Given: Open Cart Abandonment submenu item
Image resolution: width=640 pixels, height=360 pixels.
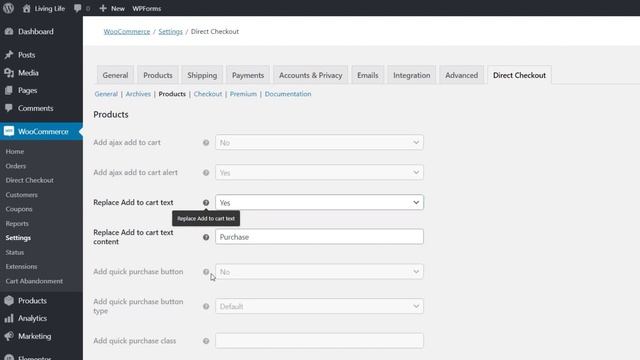Looking at the screenshot, I should click(x=34, y=281).
